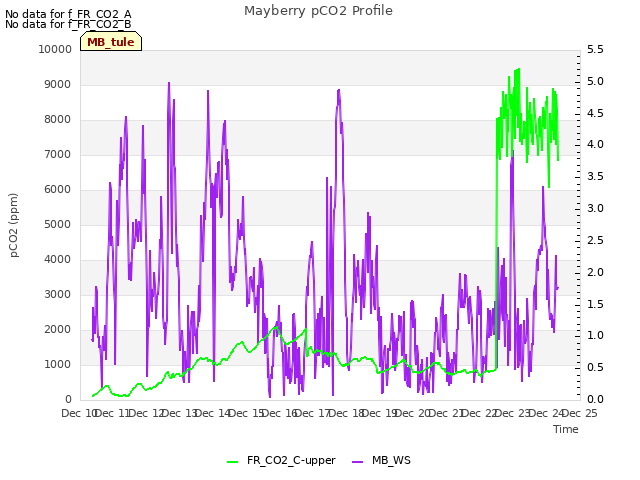Viewport: 640px width, 480px height.
Task: Click the 3.5 right-axis tick label
Action: tap(595, 176)
